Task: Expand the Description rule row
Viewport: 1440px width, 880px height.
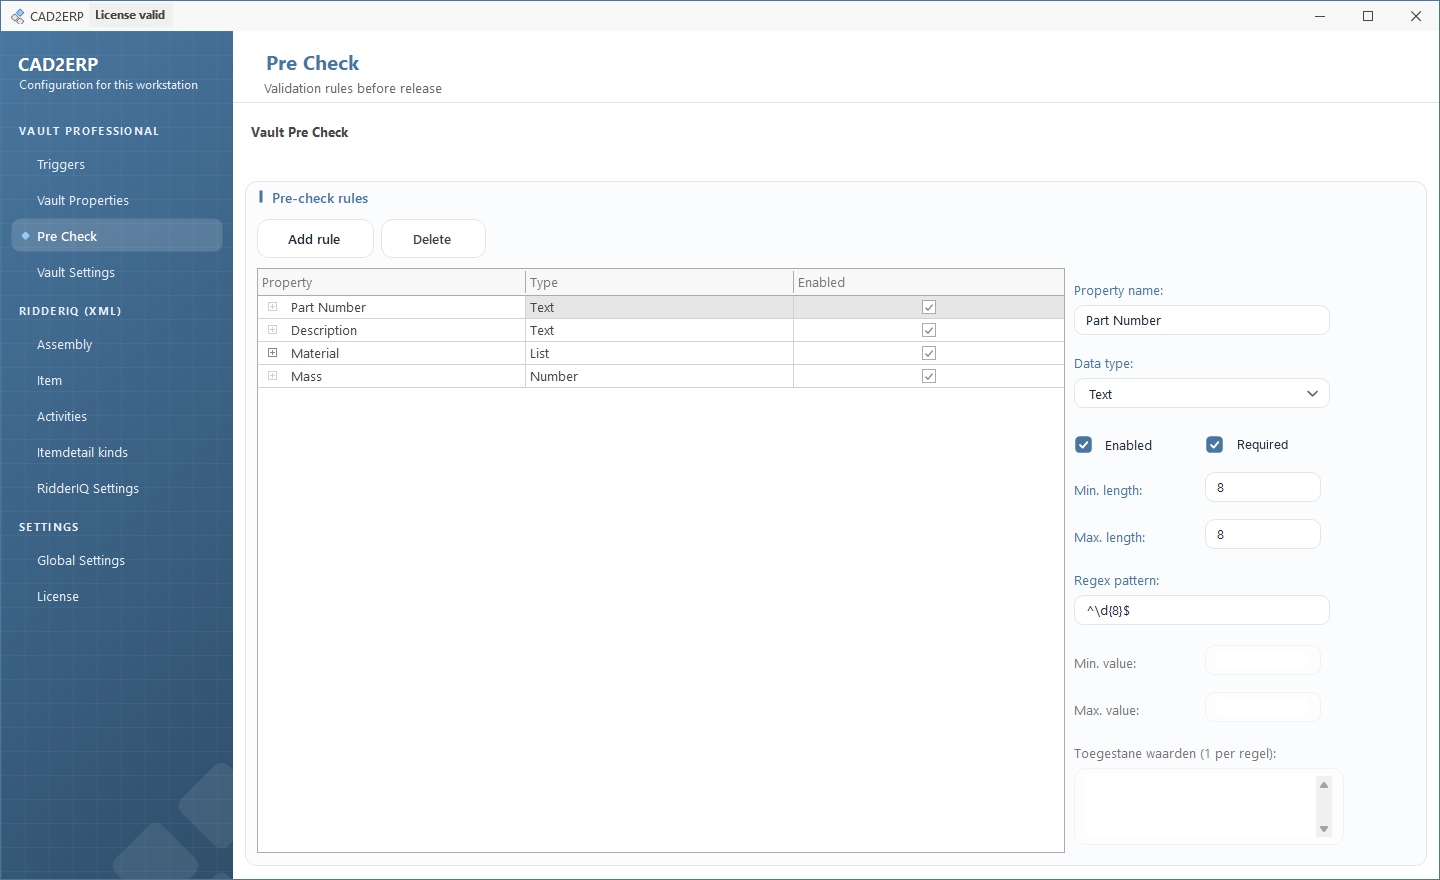Action: click(272, 330)
